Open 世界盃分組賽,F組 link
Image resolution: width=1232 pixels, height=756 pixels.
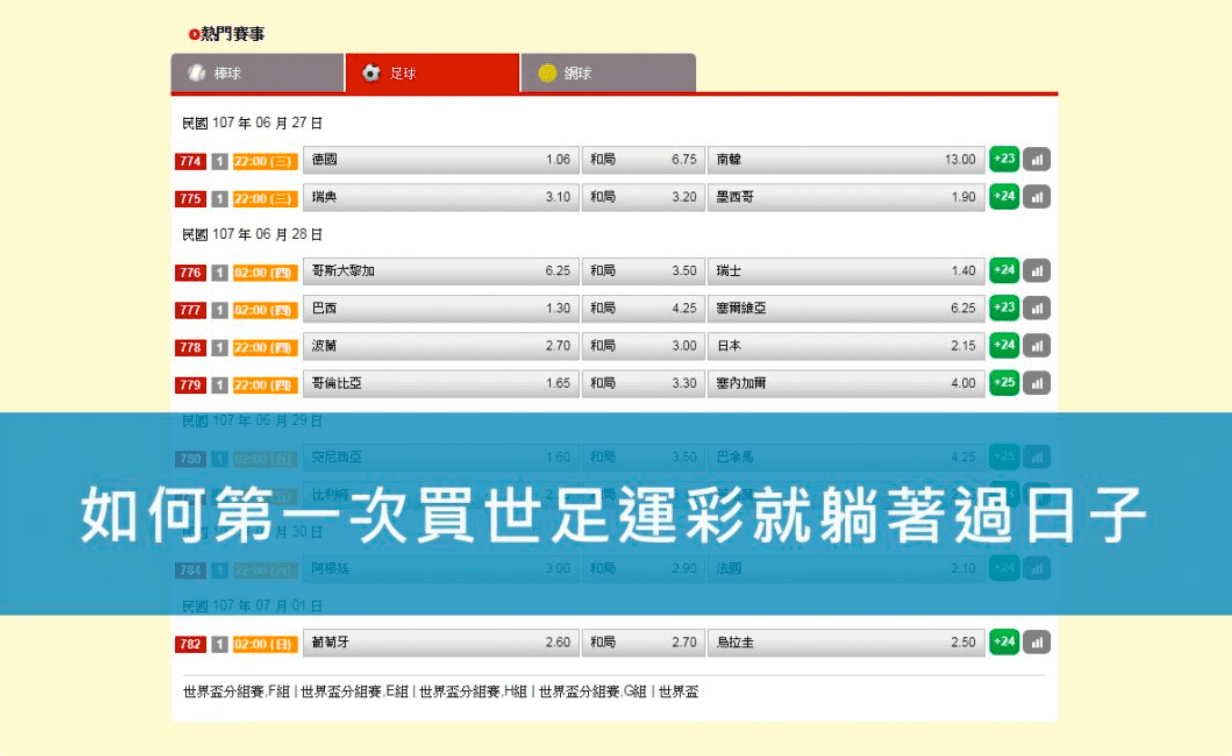tap(236, 692)
